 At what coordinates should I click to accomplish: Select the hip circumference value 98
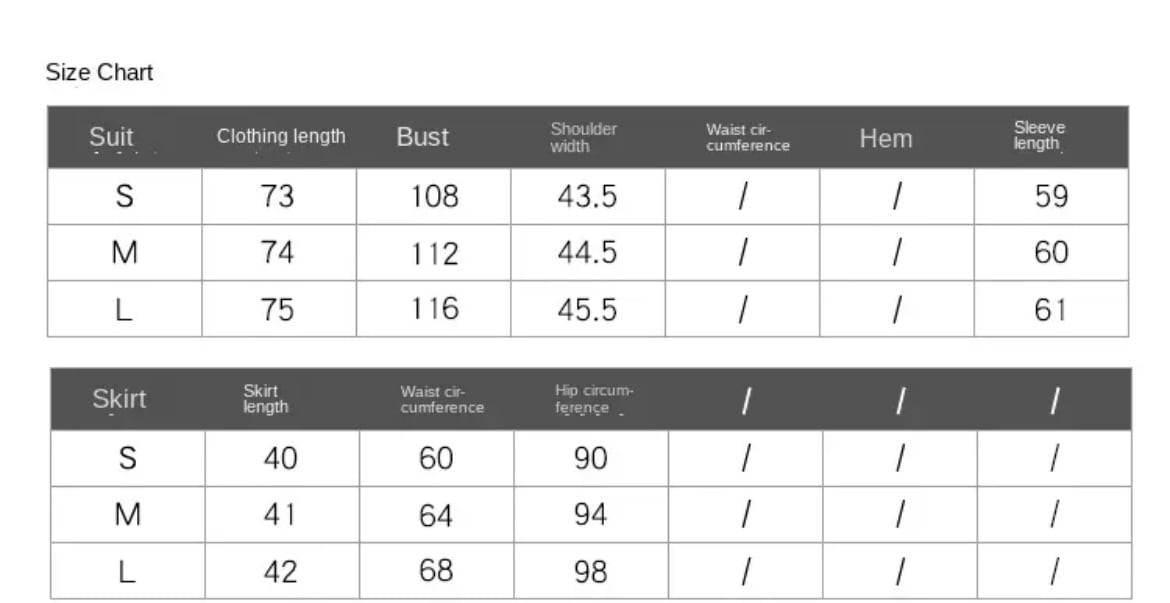coord(590,571)
